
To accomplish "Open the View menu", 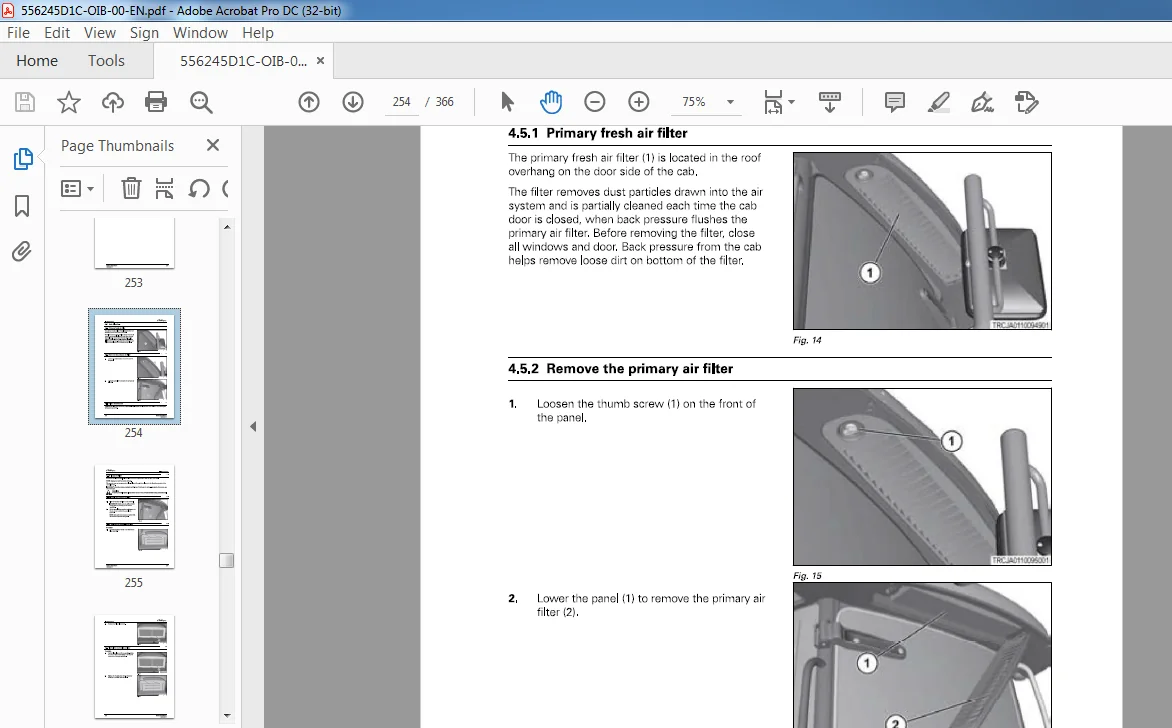I will [x=99, y=33].
